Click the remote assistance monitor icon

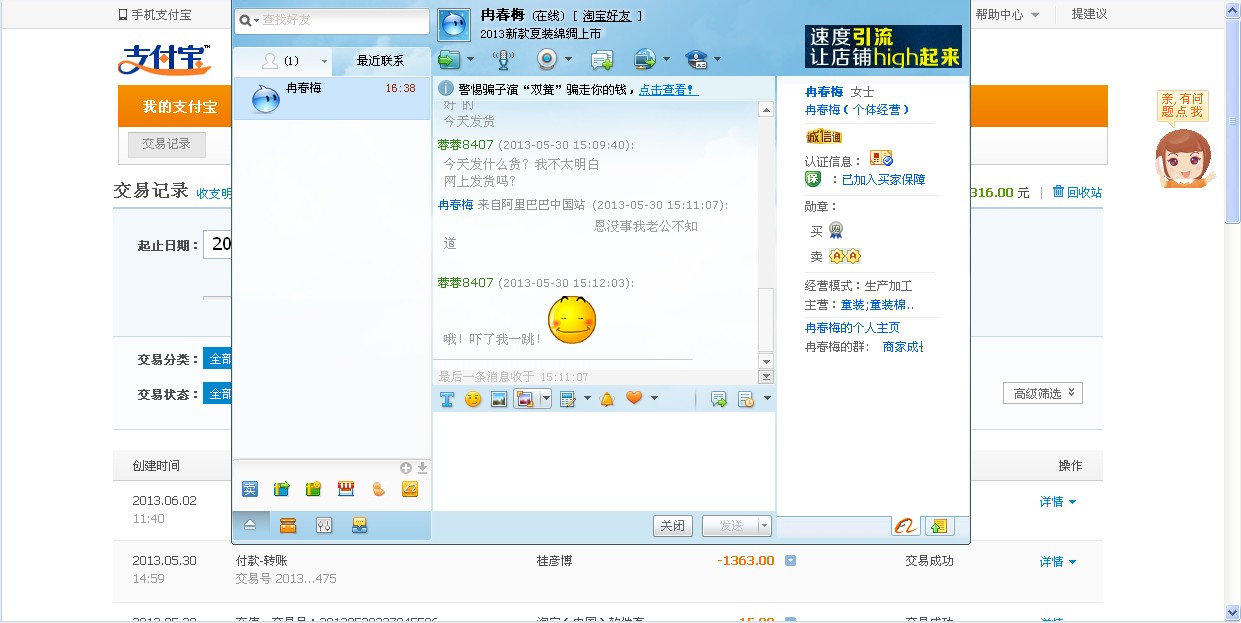pyautogui.click(x=645, y=59)
